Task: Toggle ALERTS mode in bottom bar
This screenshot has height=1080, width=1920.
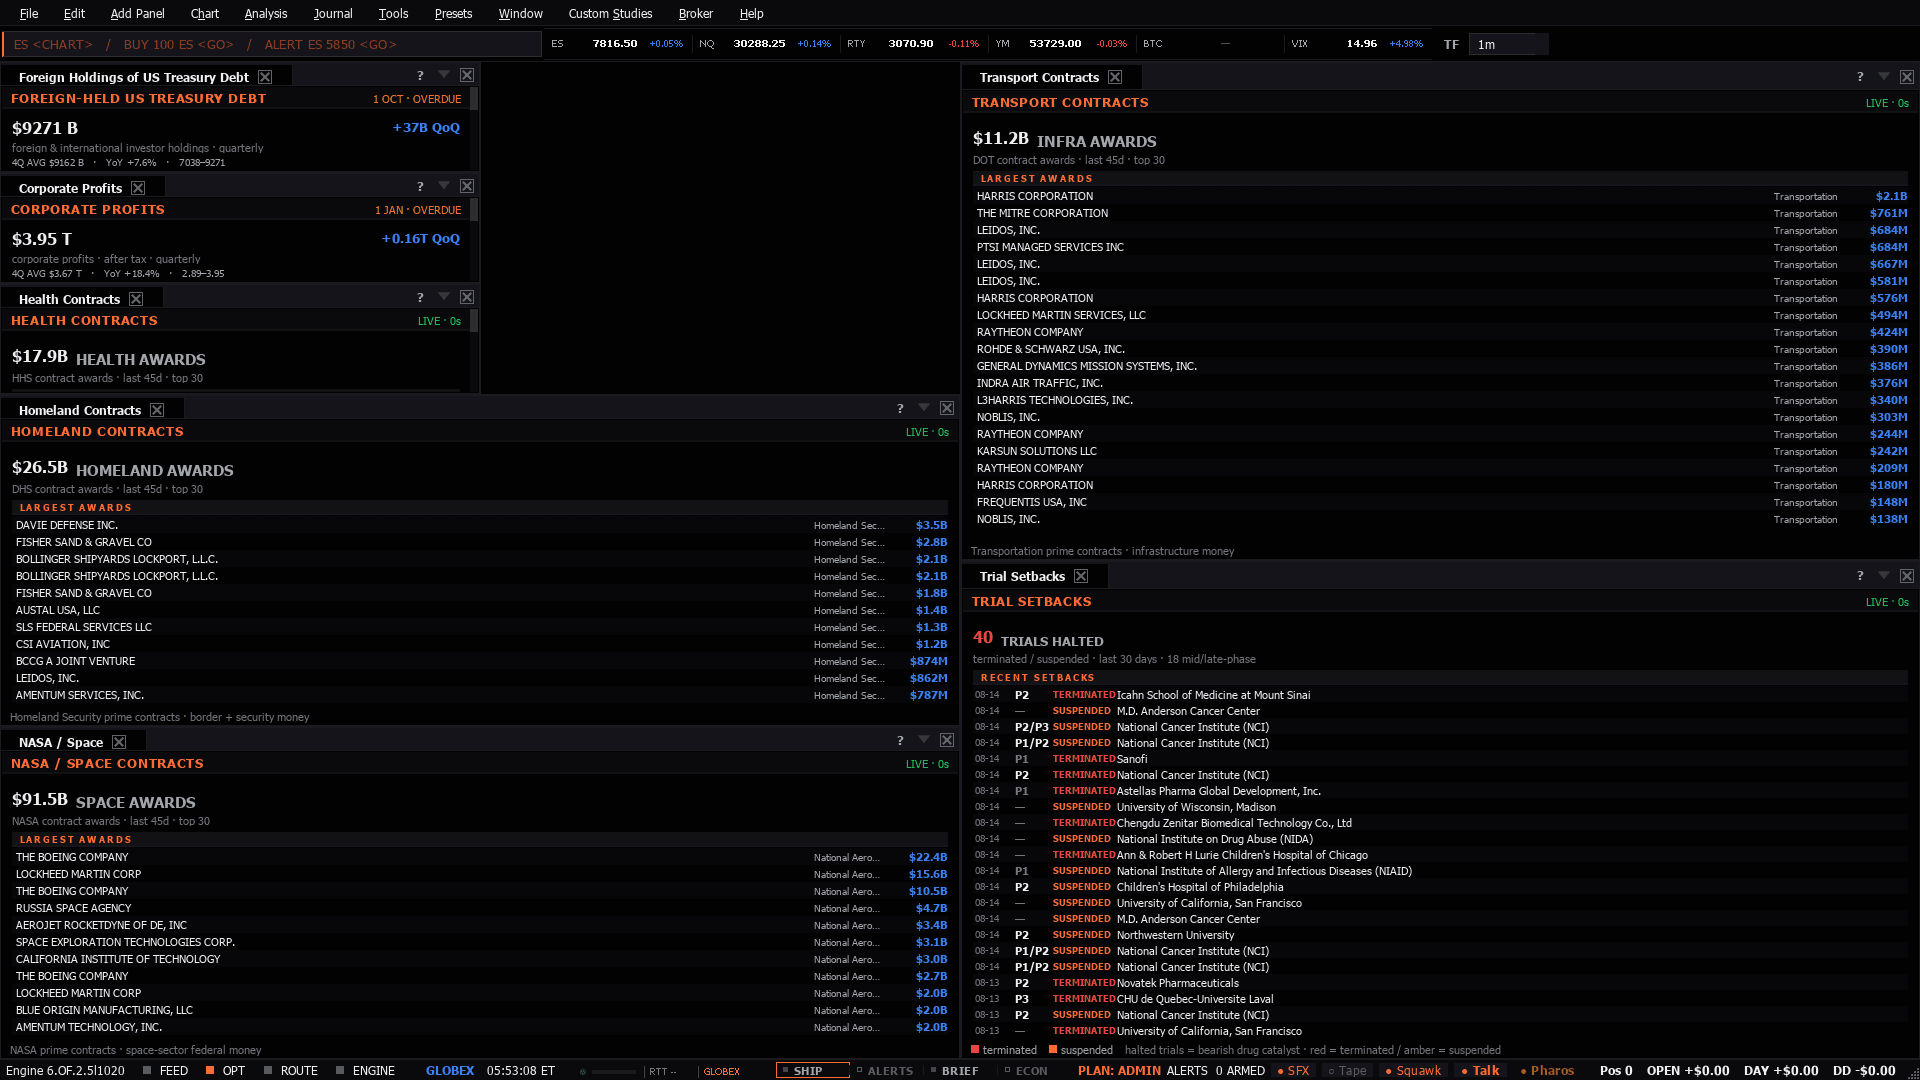Action: click(x=885, y=1070)
